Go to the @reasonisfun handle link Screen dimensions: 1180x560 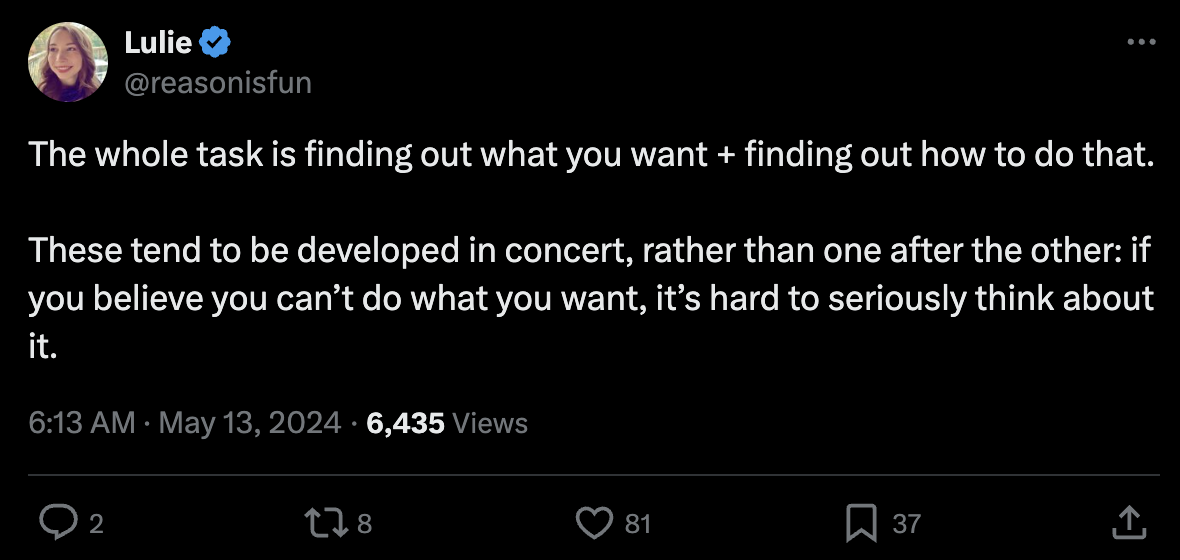217,82
